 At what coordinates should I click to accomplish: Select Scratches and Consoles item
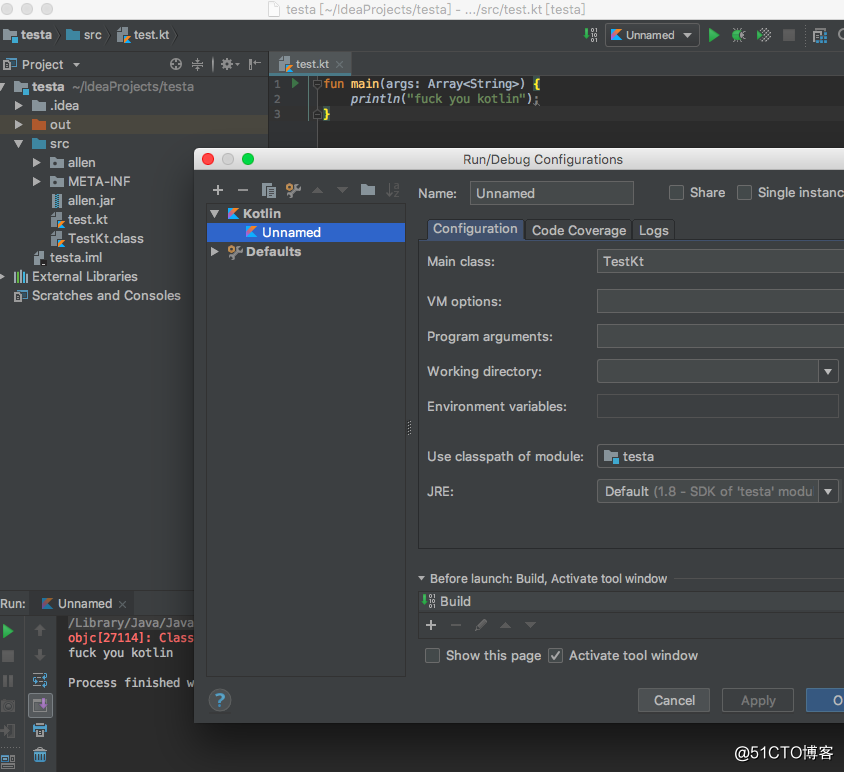click(106, 296)
